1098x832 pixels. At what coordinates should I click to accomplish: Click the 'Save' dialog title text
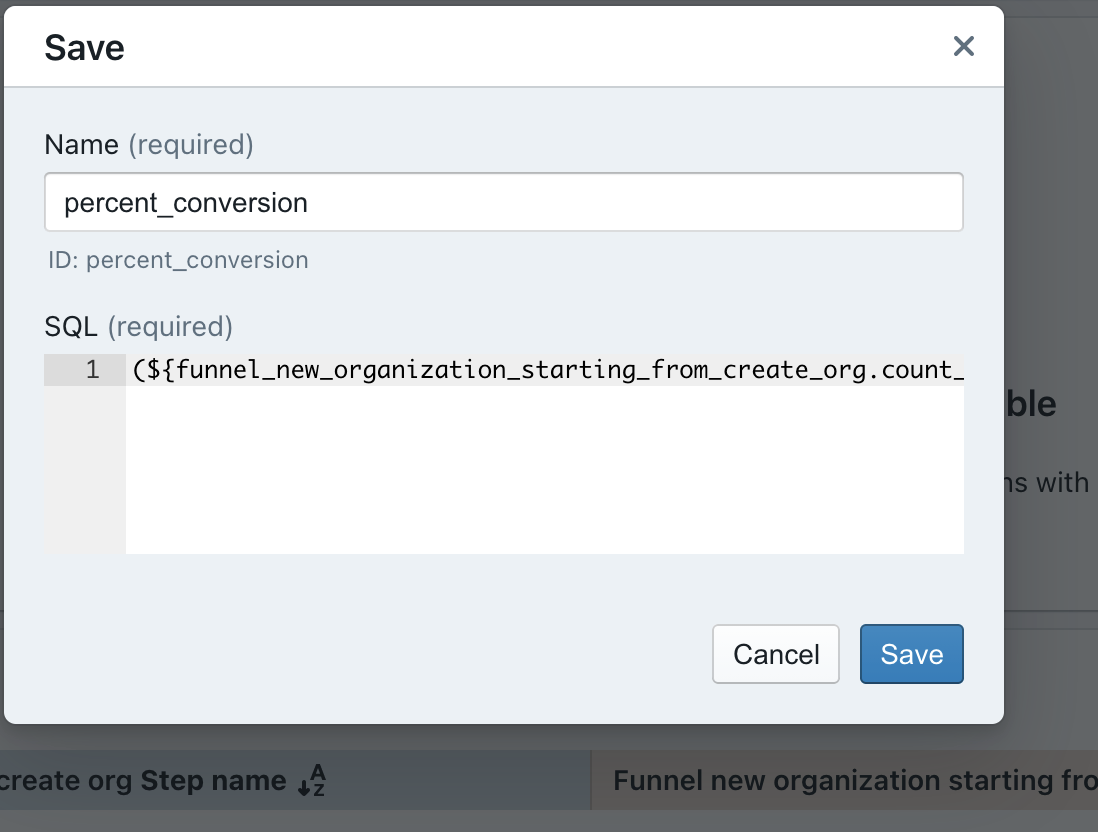(84, 46)
